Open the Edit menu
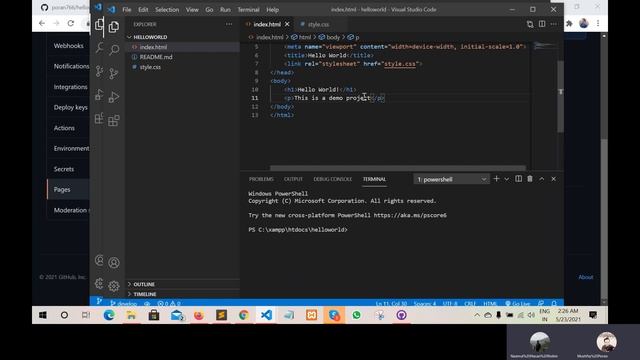 click(x=143, y=9)
